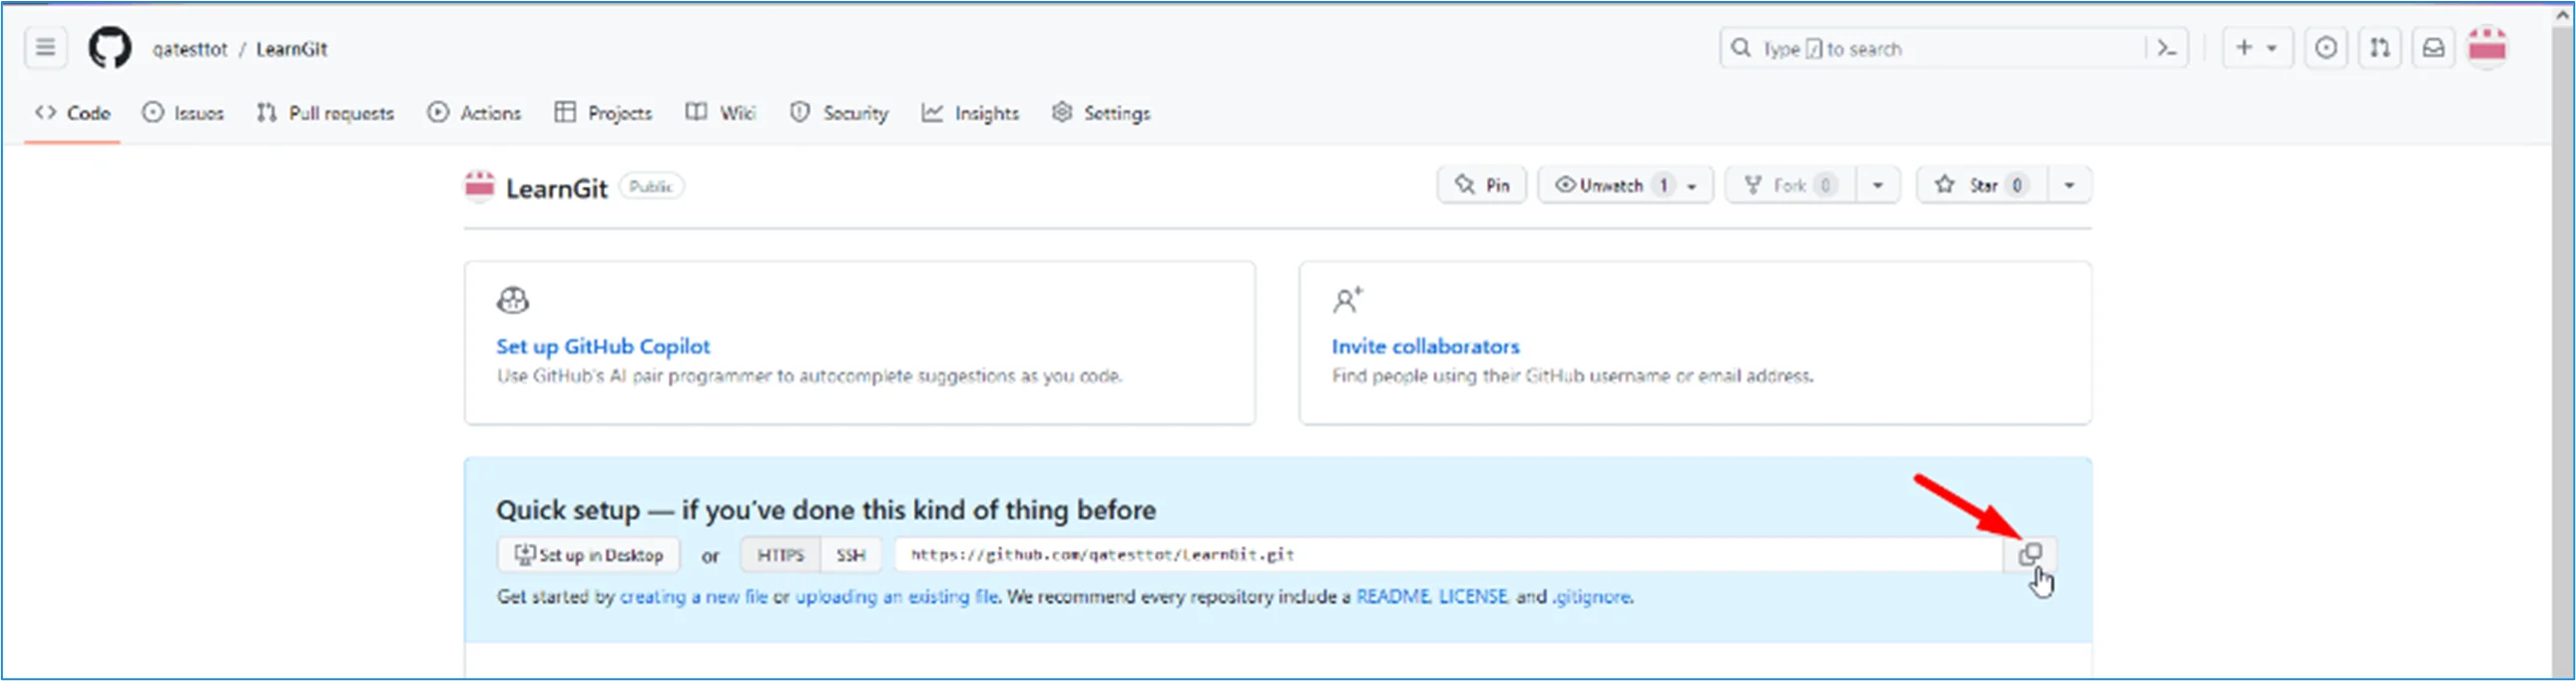Open the notifications inbox icon
The height and width of the screenshot is (681, 2576).
pos(2434,47)
